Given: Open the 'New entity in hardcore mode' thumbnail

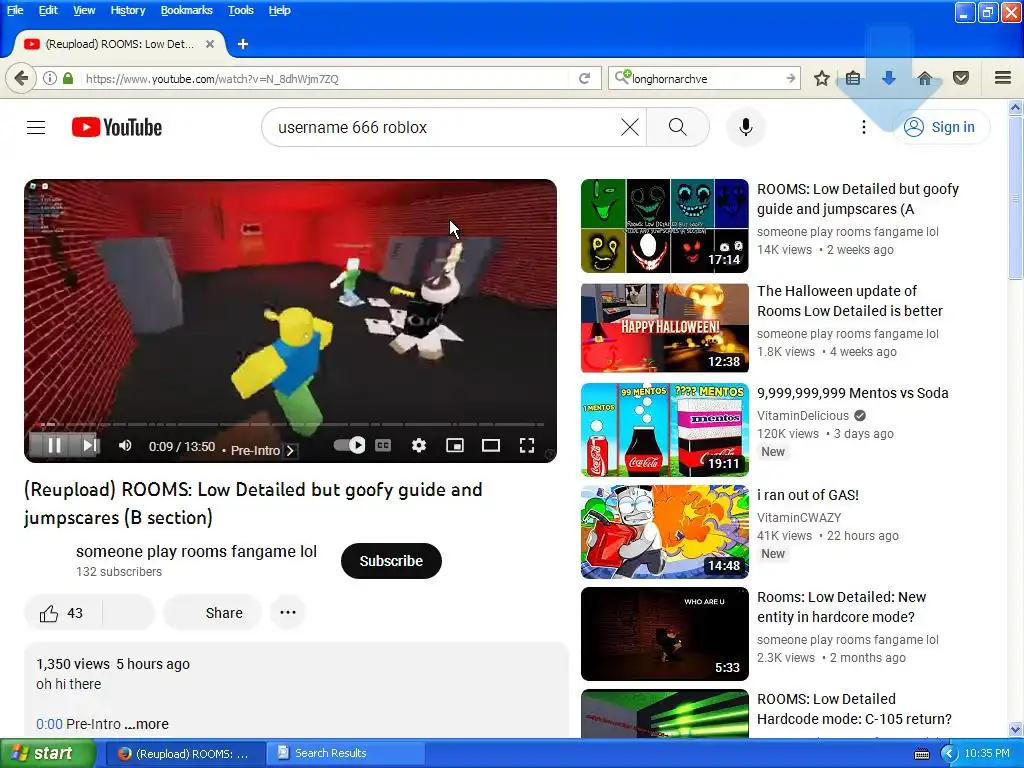Looking at the screenshot, I should click(664, 634).
